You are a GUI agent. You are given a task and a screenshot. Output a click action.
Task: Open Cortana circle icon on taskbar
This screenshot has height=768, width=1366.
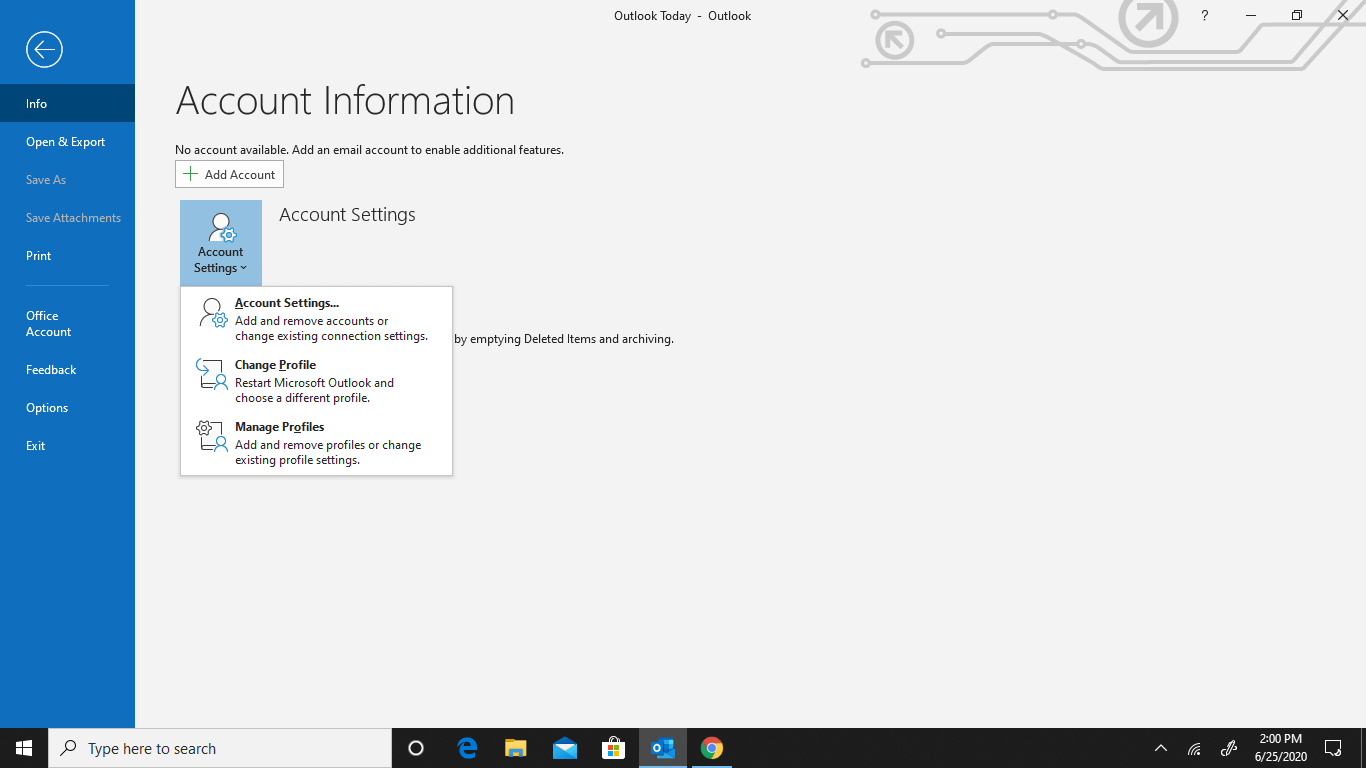[416, 748]
